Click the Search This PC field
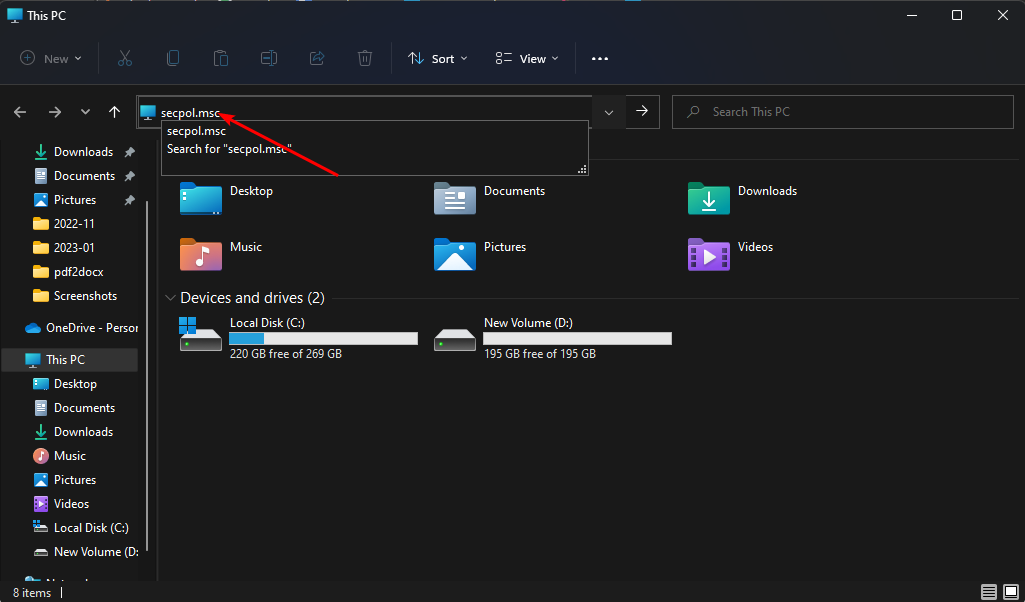Image resolution: width=1025 pixels, height=602 pixels. (x=843, y=112)
